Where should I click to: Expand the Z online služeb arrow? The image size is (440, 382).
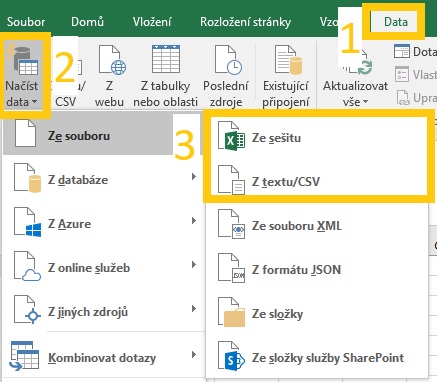pyautogui.click(x=194, y=265)
